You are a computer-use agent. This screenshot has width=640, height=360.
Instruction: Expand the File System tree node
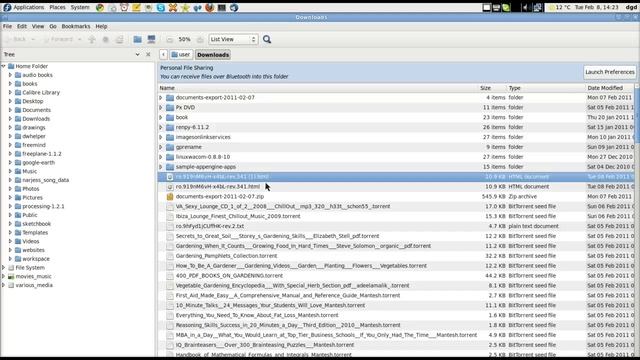coord(3,268)
